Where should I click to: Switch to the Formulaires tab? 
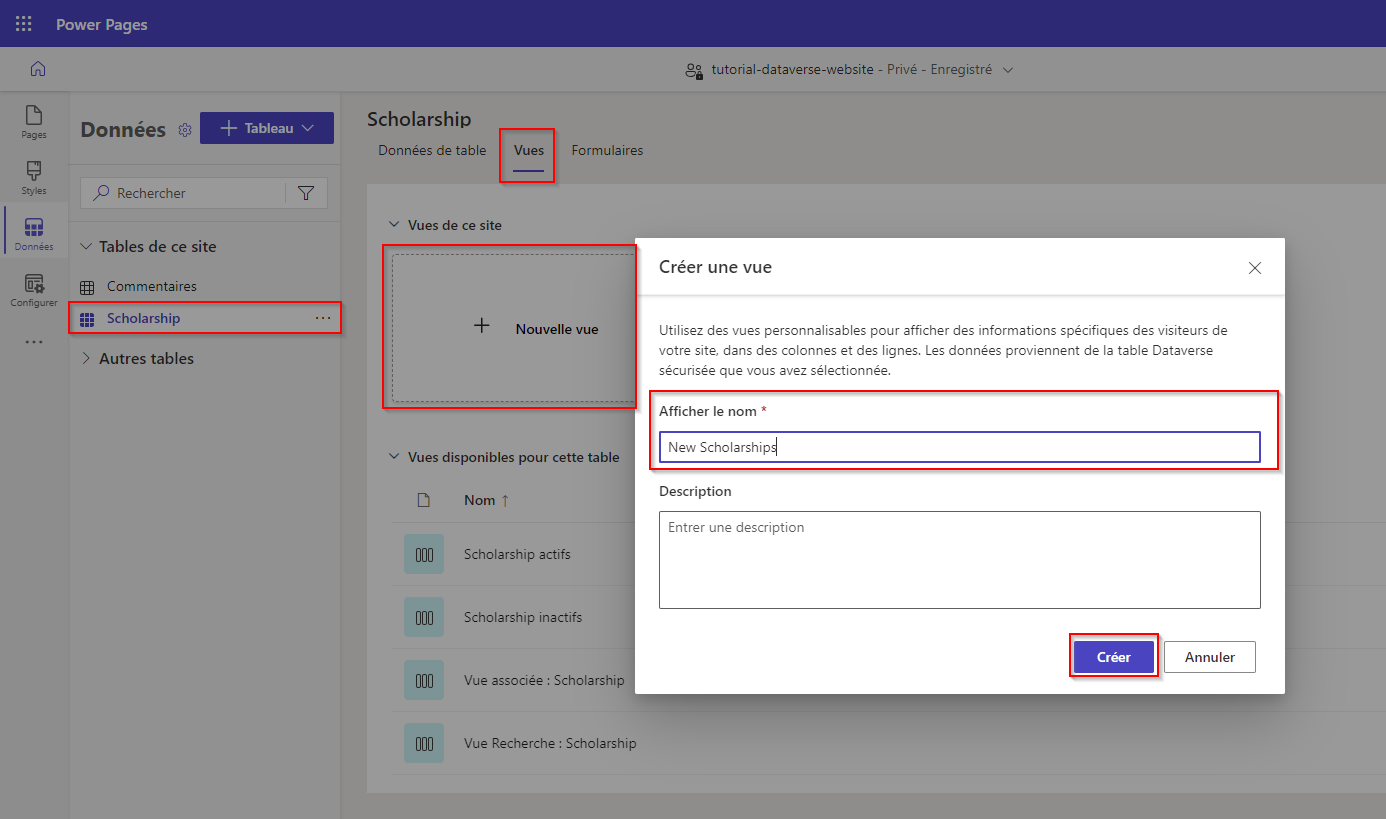[607, 151]
